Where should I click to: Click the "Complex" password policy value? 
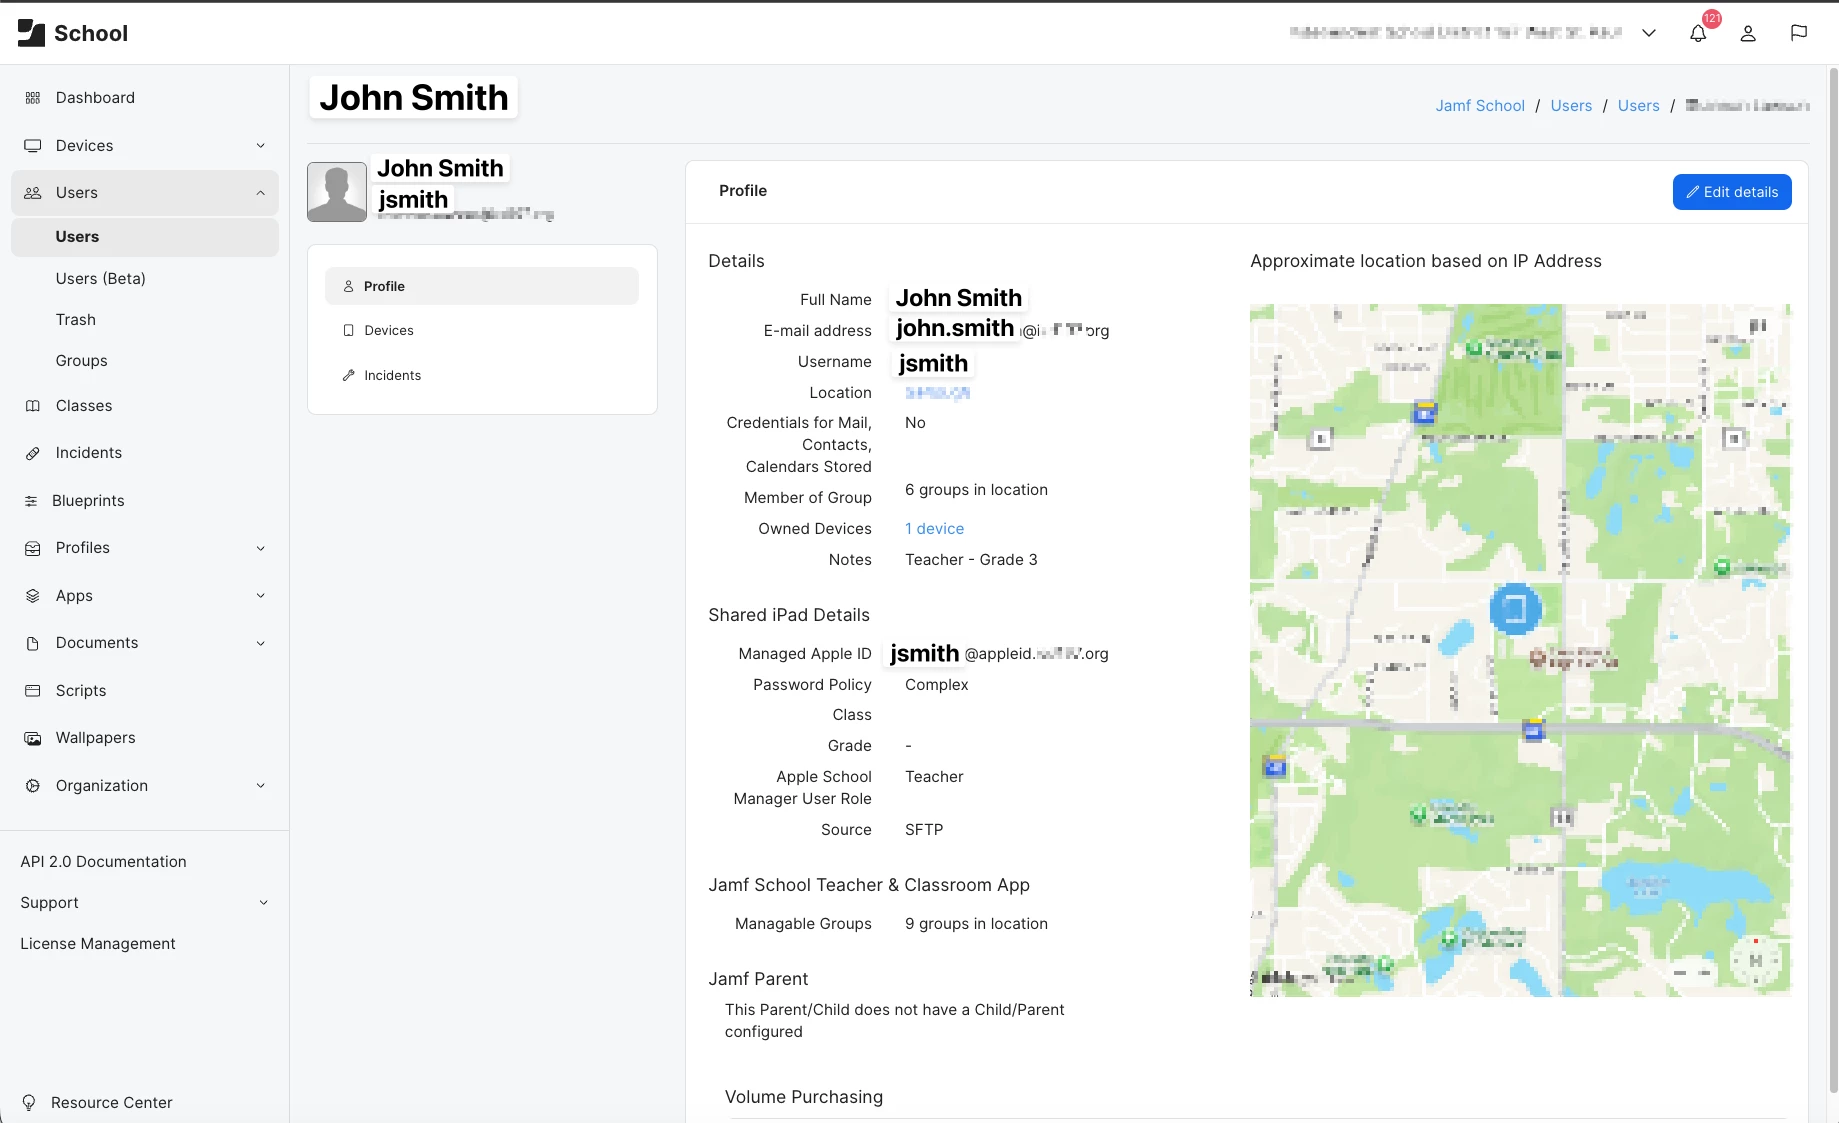pos(937,685)
